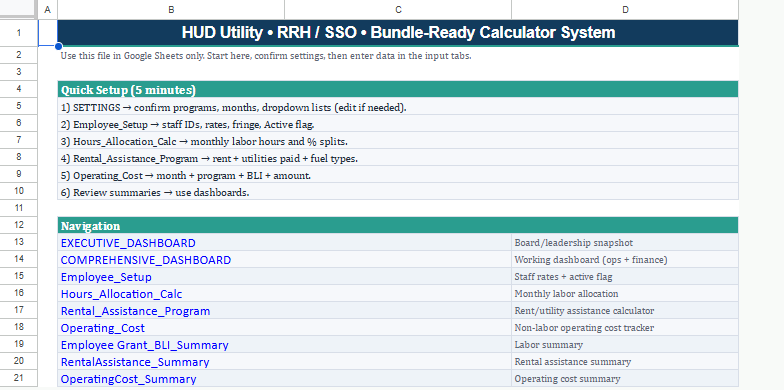Viewport: 784px width, 390px height.
Task: Select step 6 Review summaries cell
Action: tap(398, 192)
